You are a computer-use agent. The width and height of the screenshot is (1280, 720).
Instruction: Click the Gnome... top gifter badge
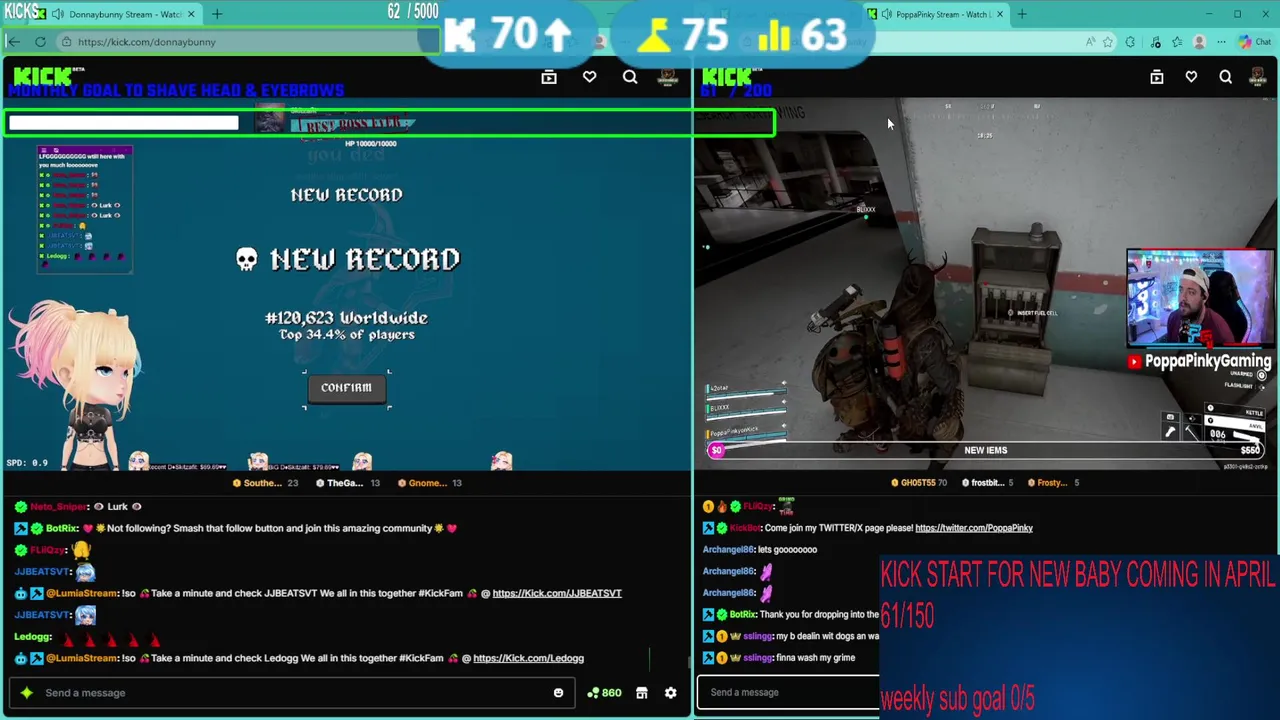click(429, 483)
